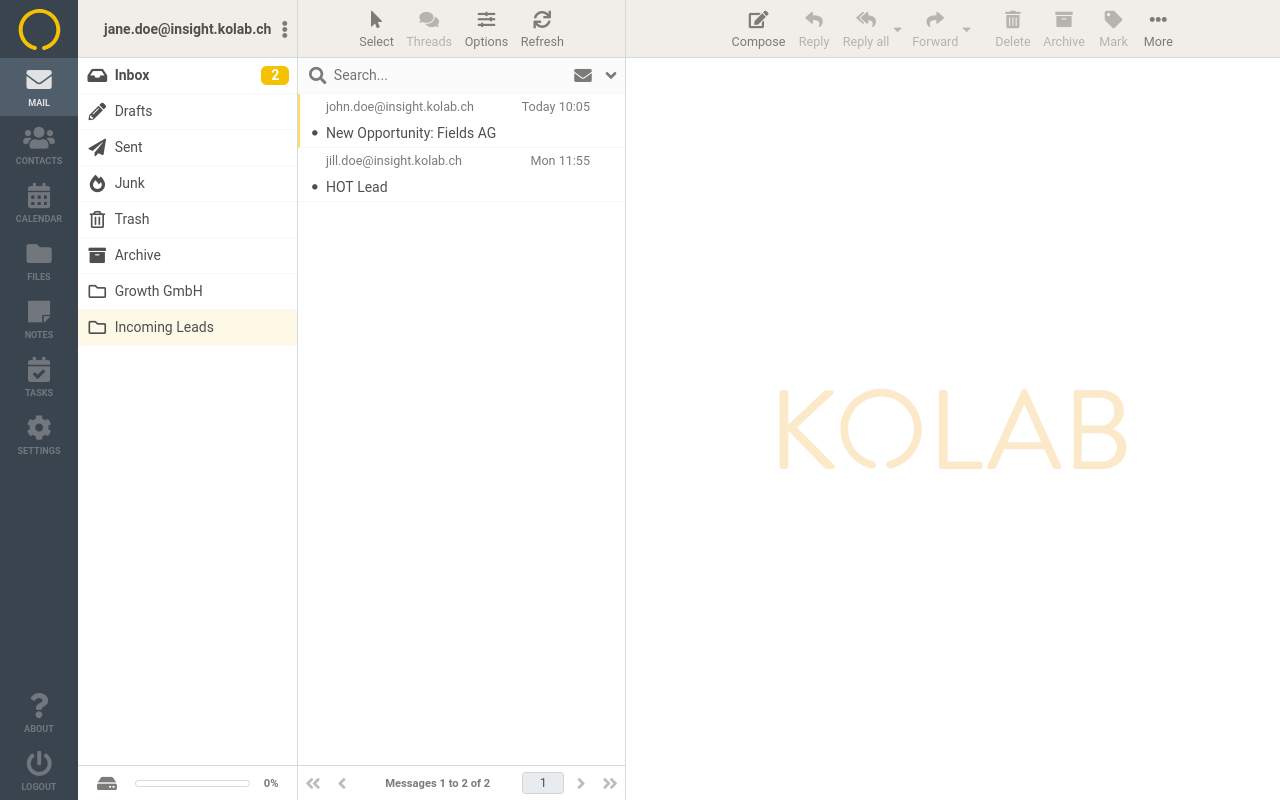The height and width of the screenshot is (800, 1280).
Task: Focus the Search input field
Action: 448,75
